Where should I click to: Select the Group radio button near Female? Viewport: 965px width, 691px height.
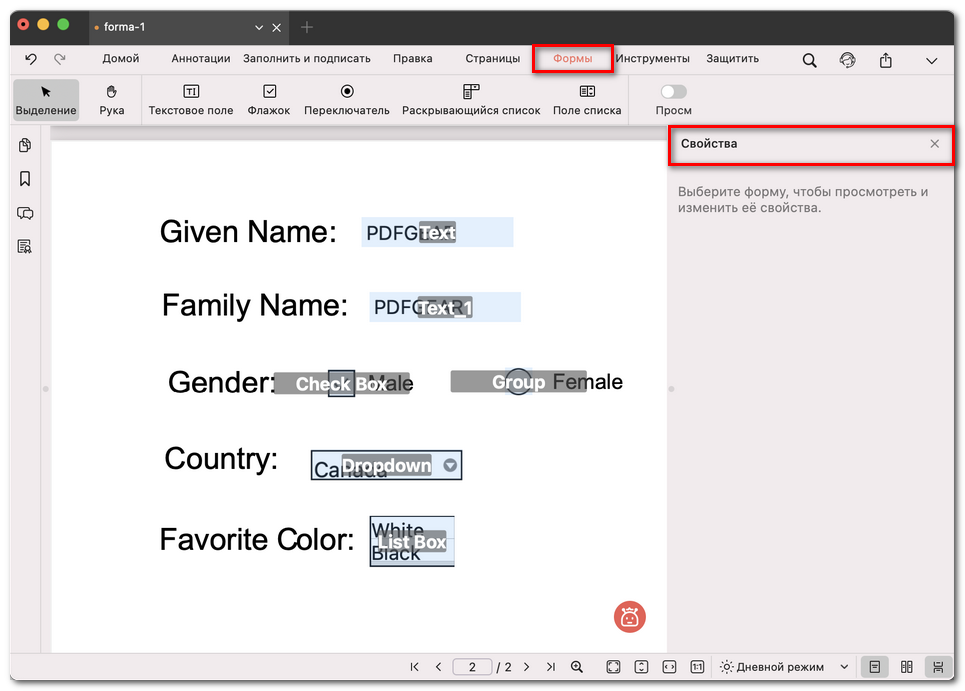[518, 382]
